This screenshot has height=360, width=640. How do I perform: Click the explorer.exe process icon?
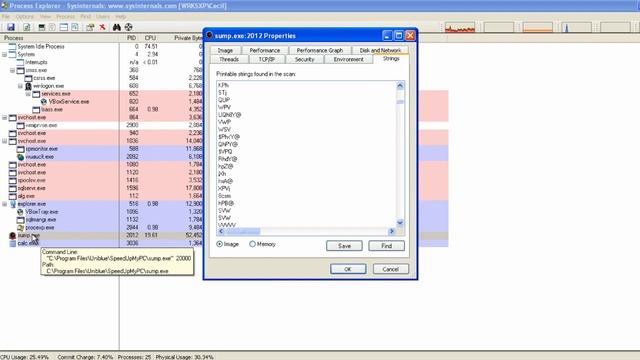coord(13,204)
